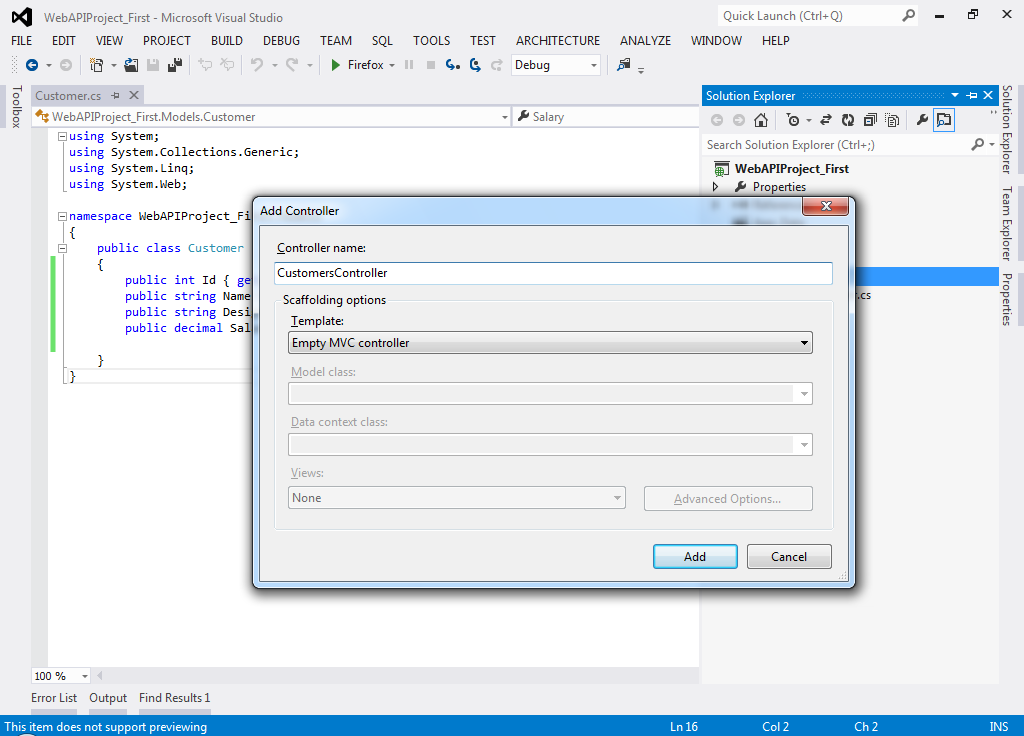1024x736 pixels.
Task: Click the Controller name input field
Action: coord(553,273)
